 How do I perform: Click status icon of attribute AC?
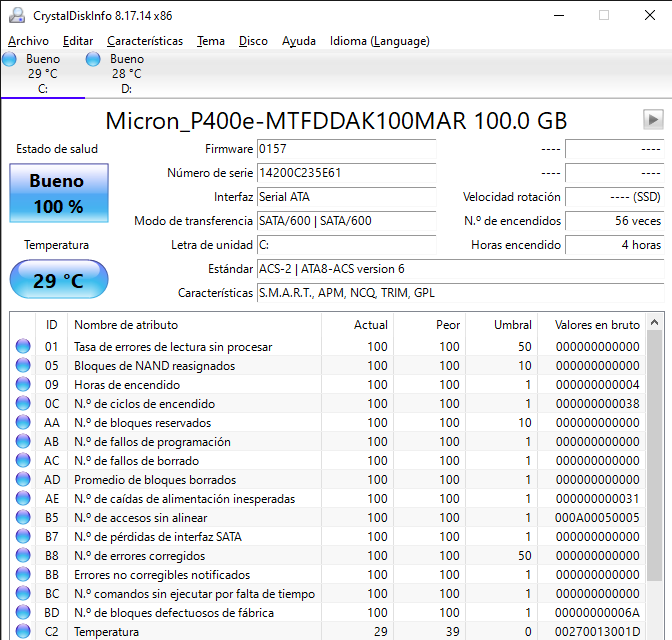pos(23,460)
